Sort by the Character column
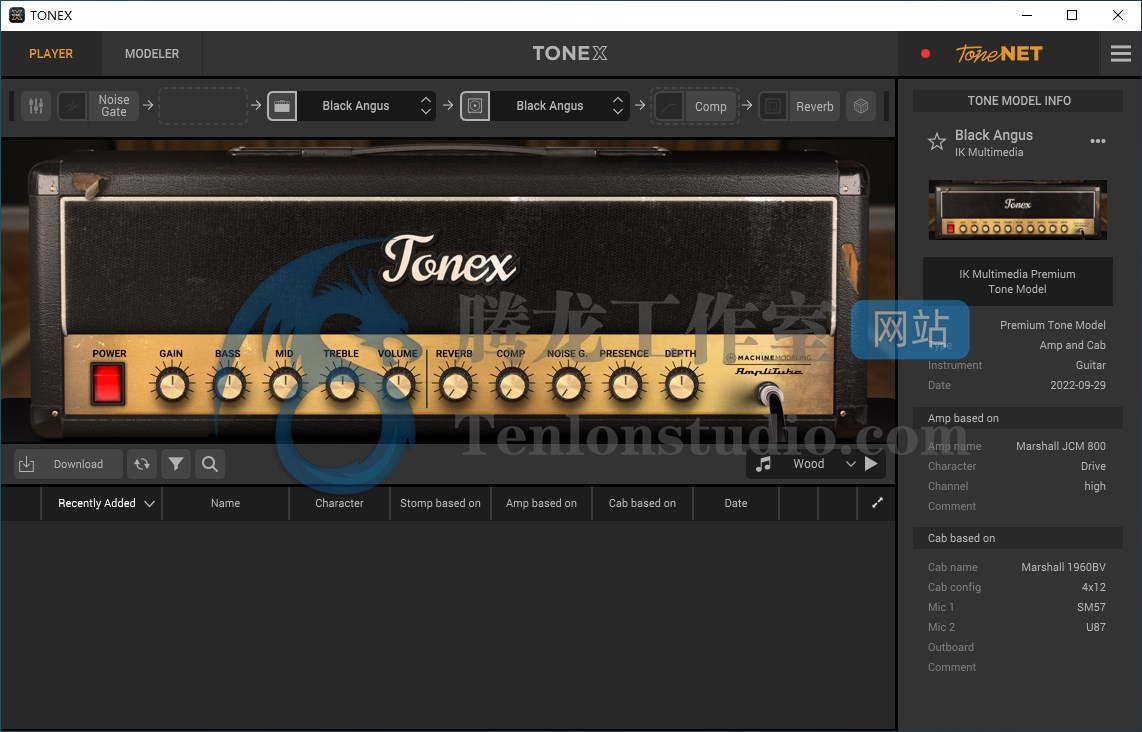This screenshot has height=732, width=1142. pos(339,503)
